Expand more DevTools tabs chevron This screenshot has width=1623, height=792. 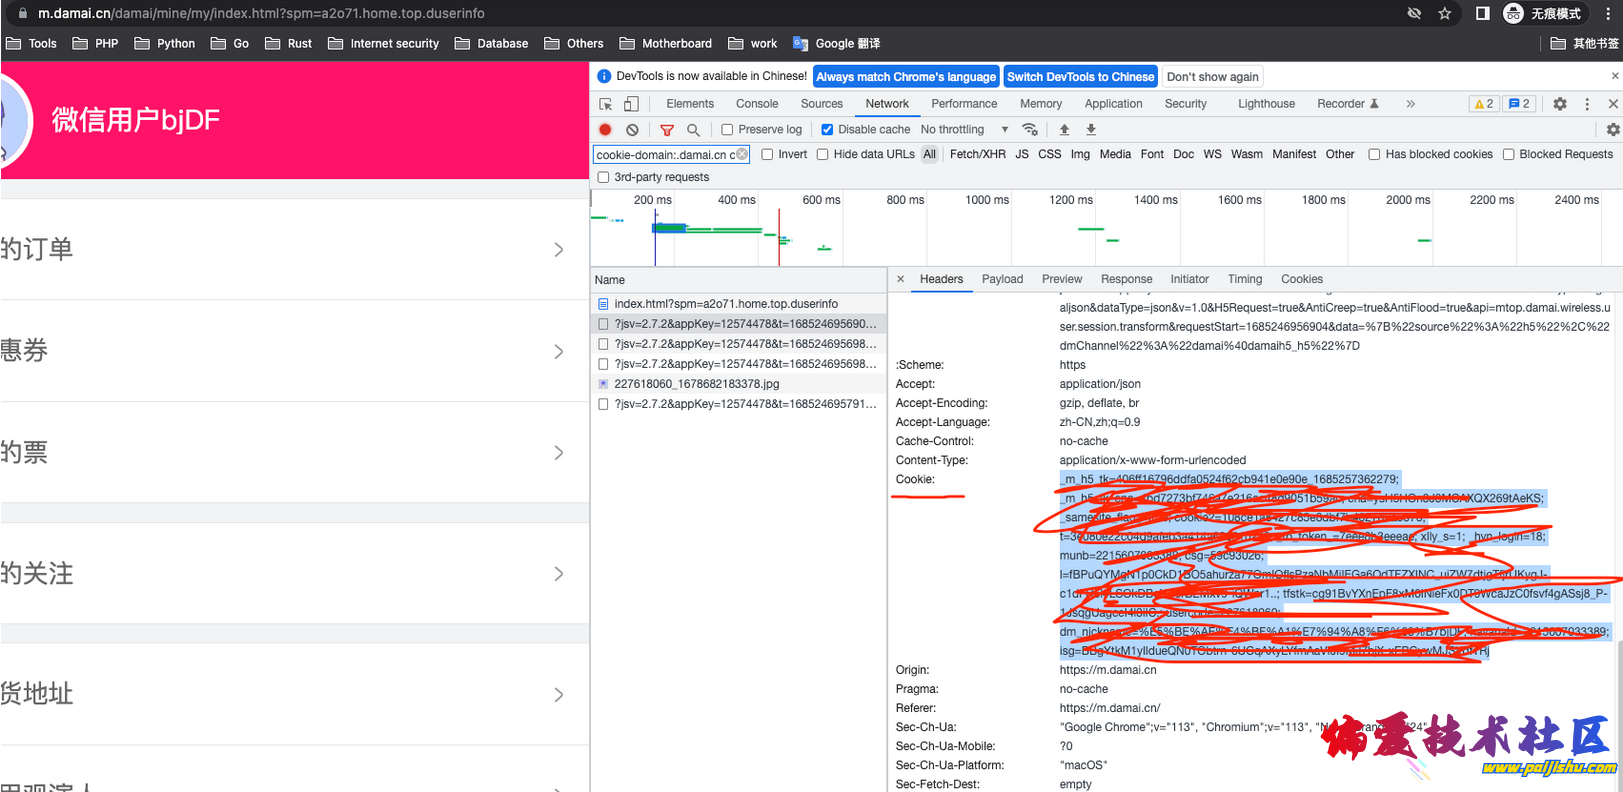1410,104
